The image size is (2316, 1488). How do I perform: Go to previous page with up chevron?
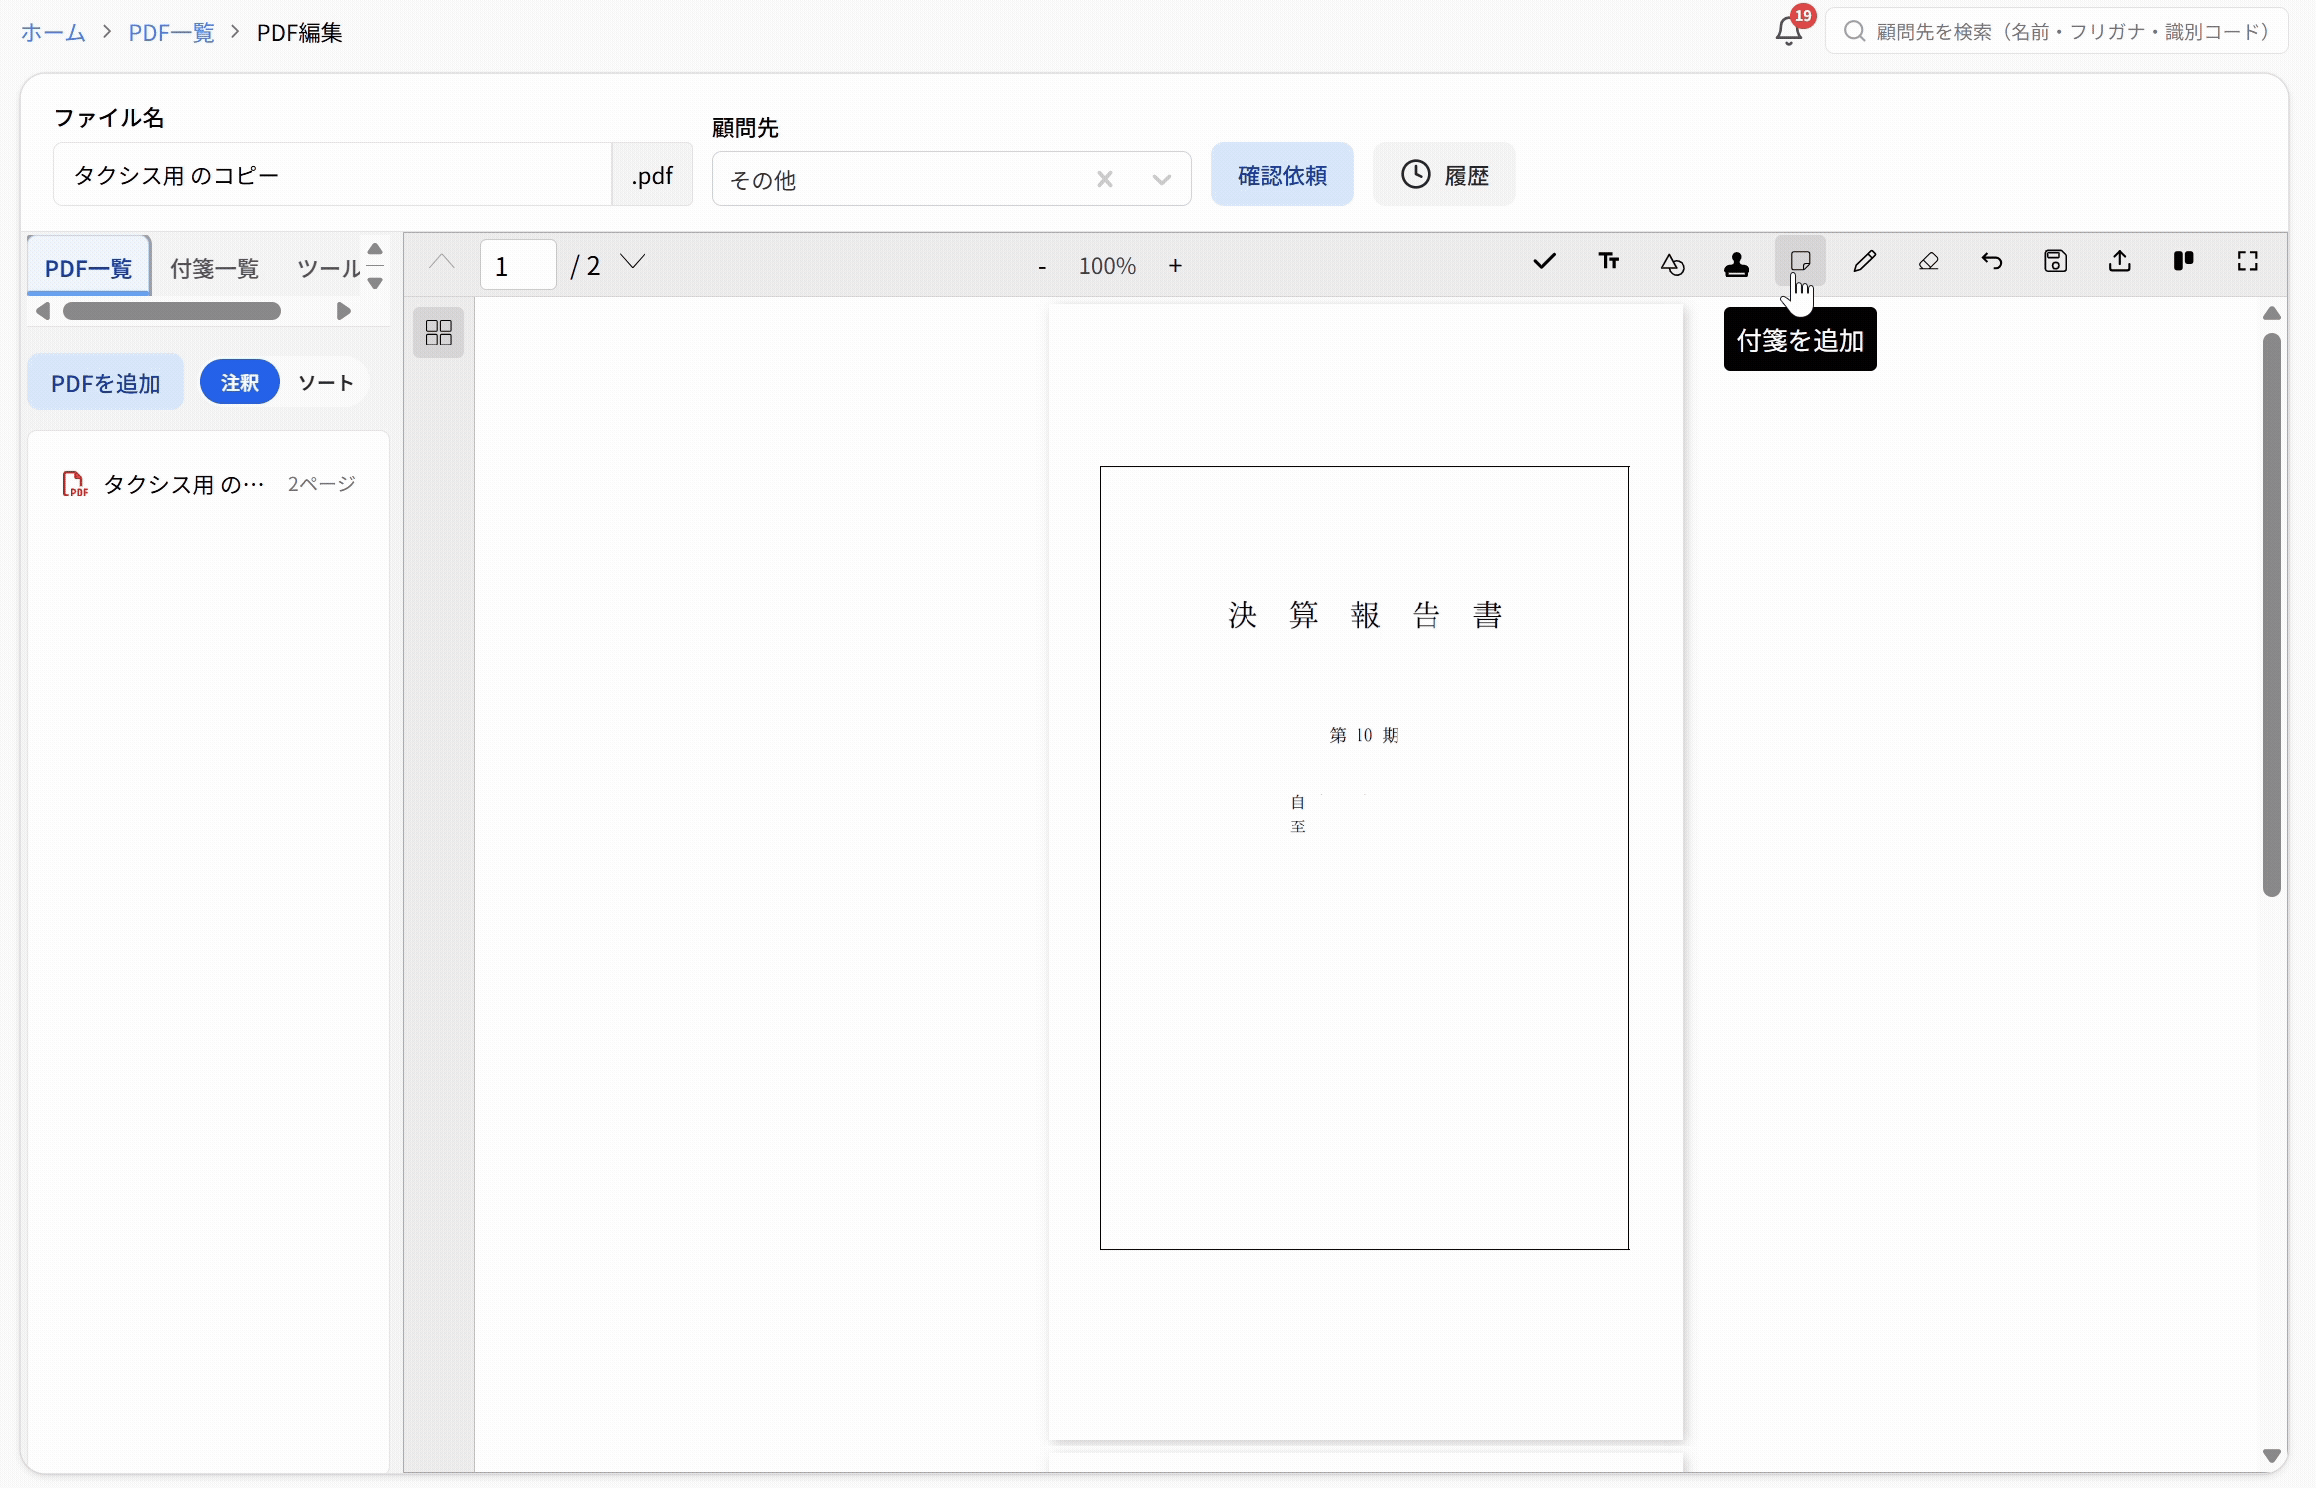coord(441,263)
